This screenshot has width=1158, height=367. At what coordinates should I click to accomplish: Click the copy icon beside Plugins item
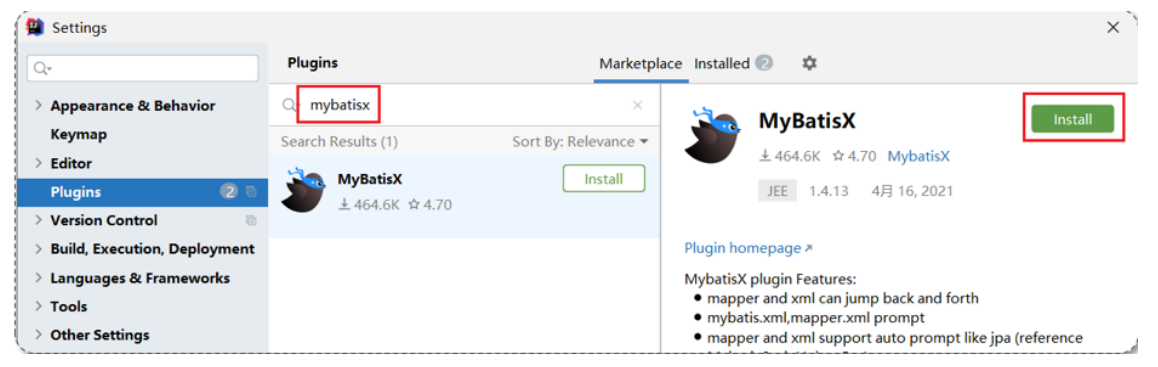click(251, 192)
